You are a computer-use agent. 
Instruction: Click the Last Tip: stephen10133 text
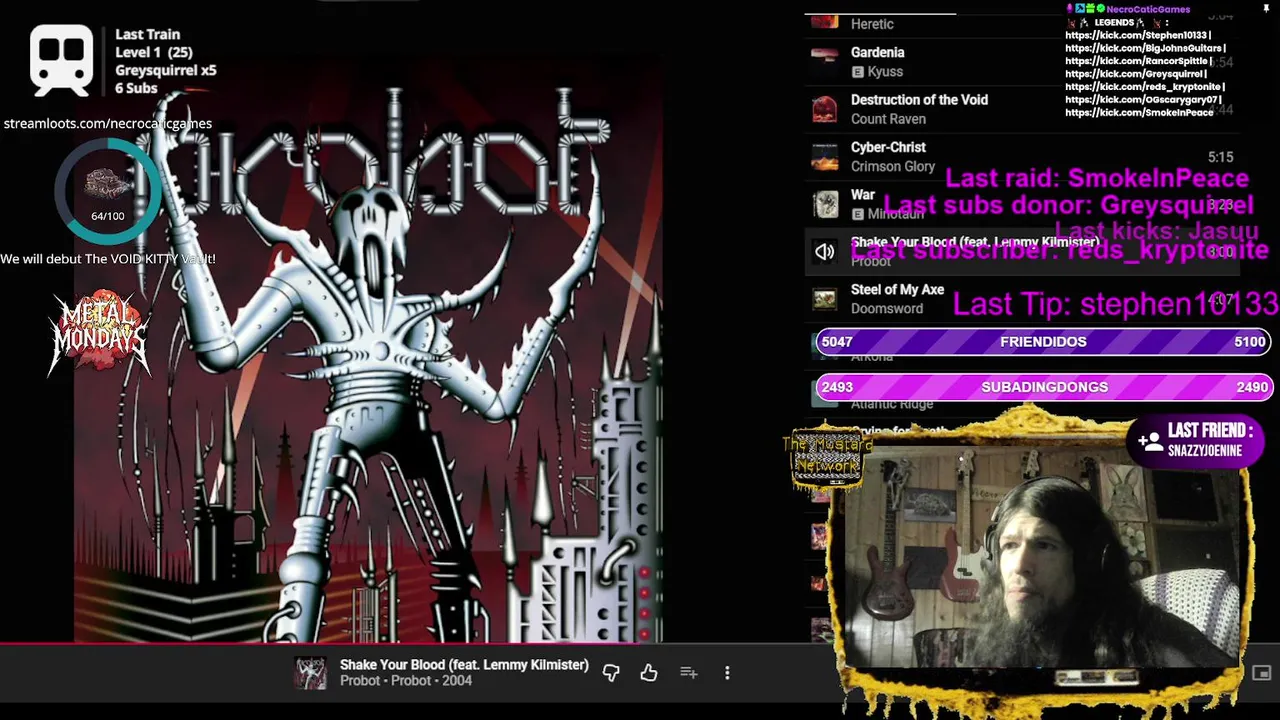point(1115,304)
